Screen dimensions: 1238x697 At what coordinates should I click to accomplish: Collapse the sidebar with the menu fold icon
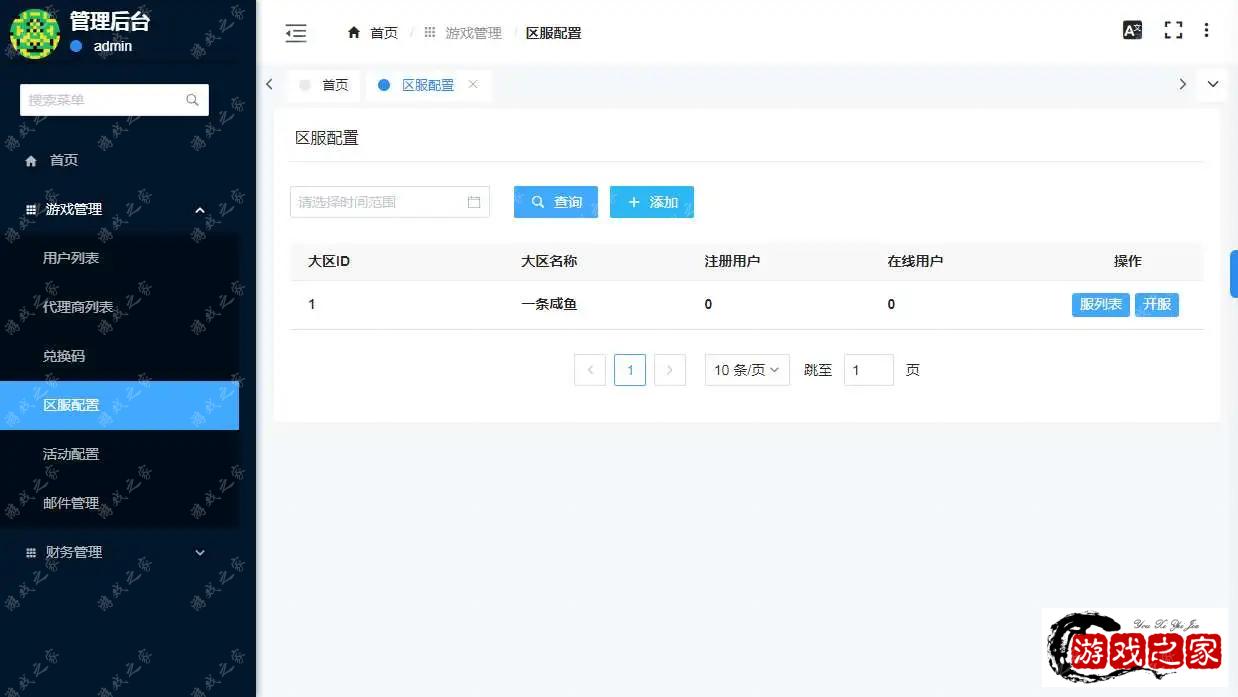(296, 33)
